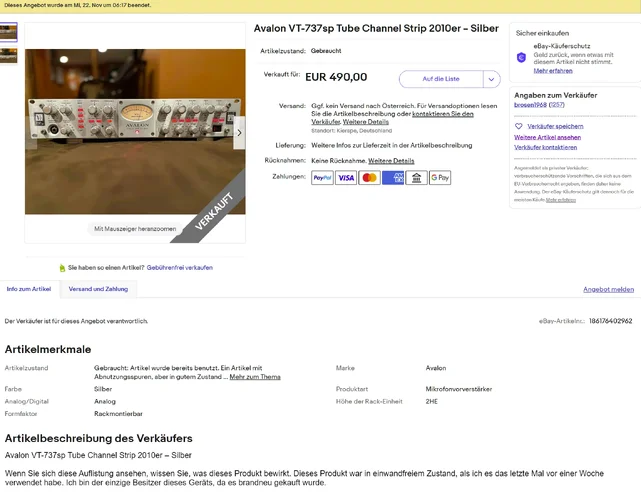Click the American Express payment icon
641x500 pixels.
point(393,178)
